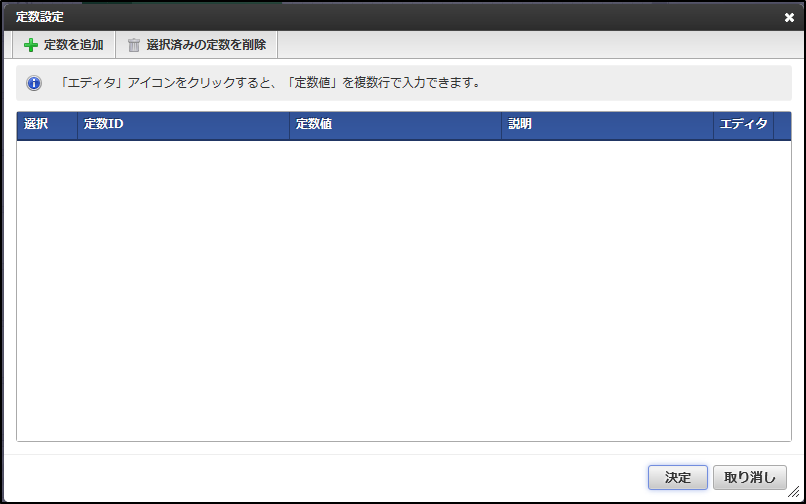Click the 定数設定 dialog title text
Viewport: 806px width, 504px height.
(40, 17)
